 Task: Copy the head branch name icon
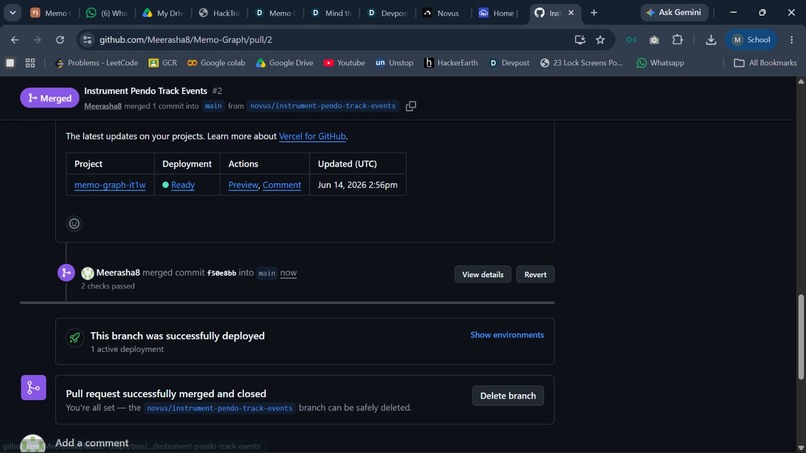tap(411, 106)
